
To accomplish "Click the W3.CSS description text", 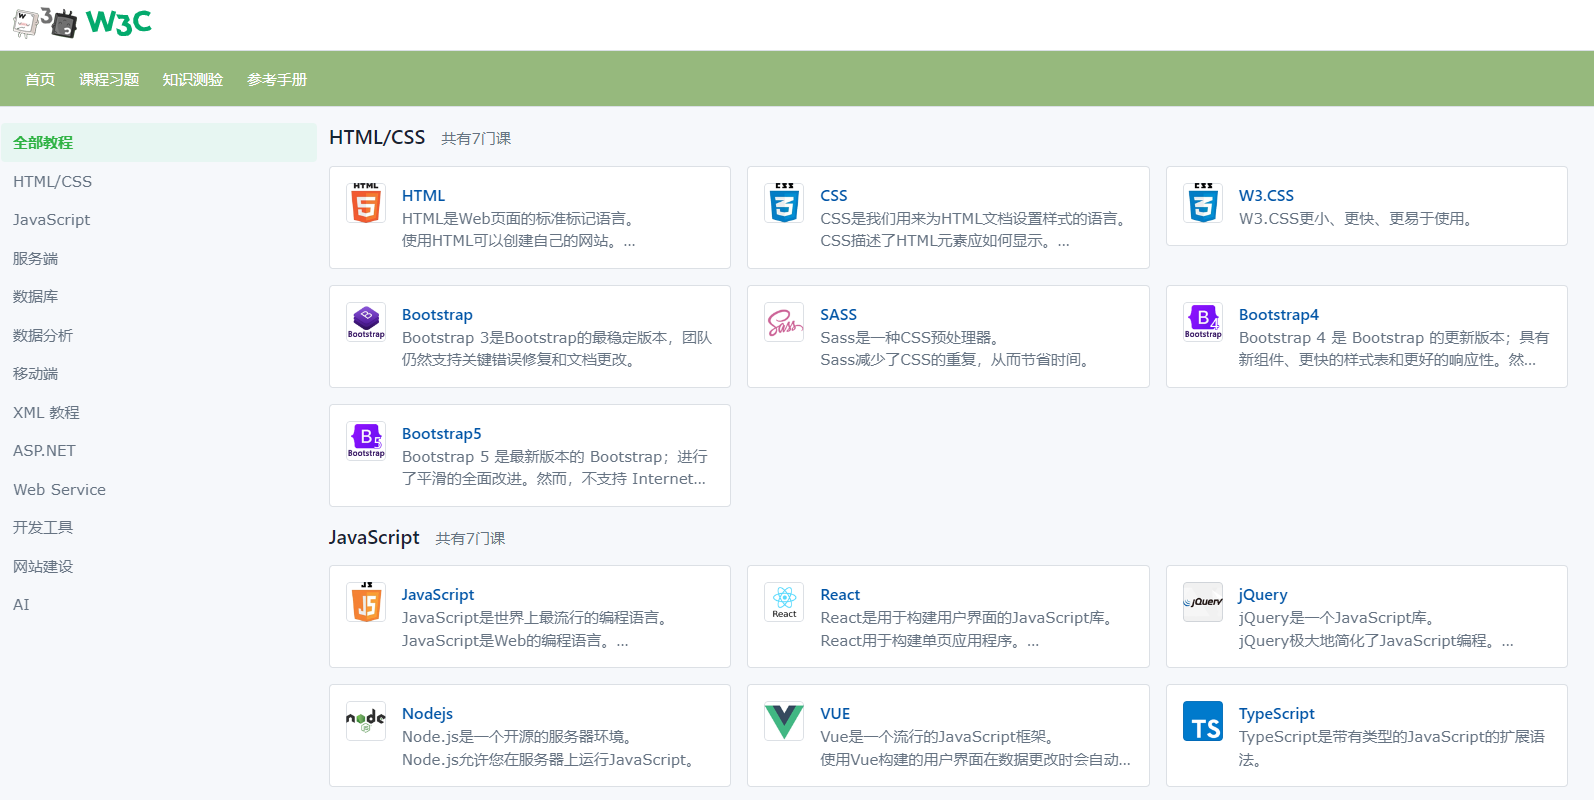I will [1359, 219].
